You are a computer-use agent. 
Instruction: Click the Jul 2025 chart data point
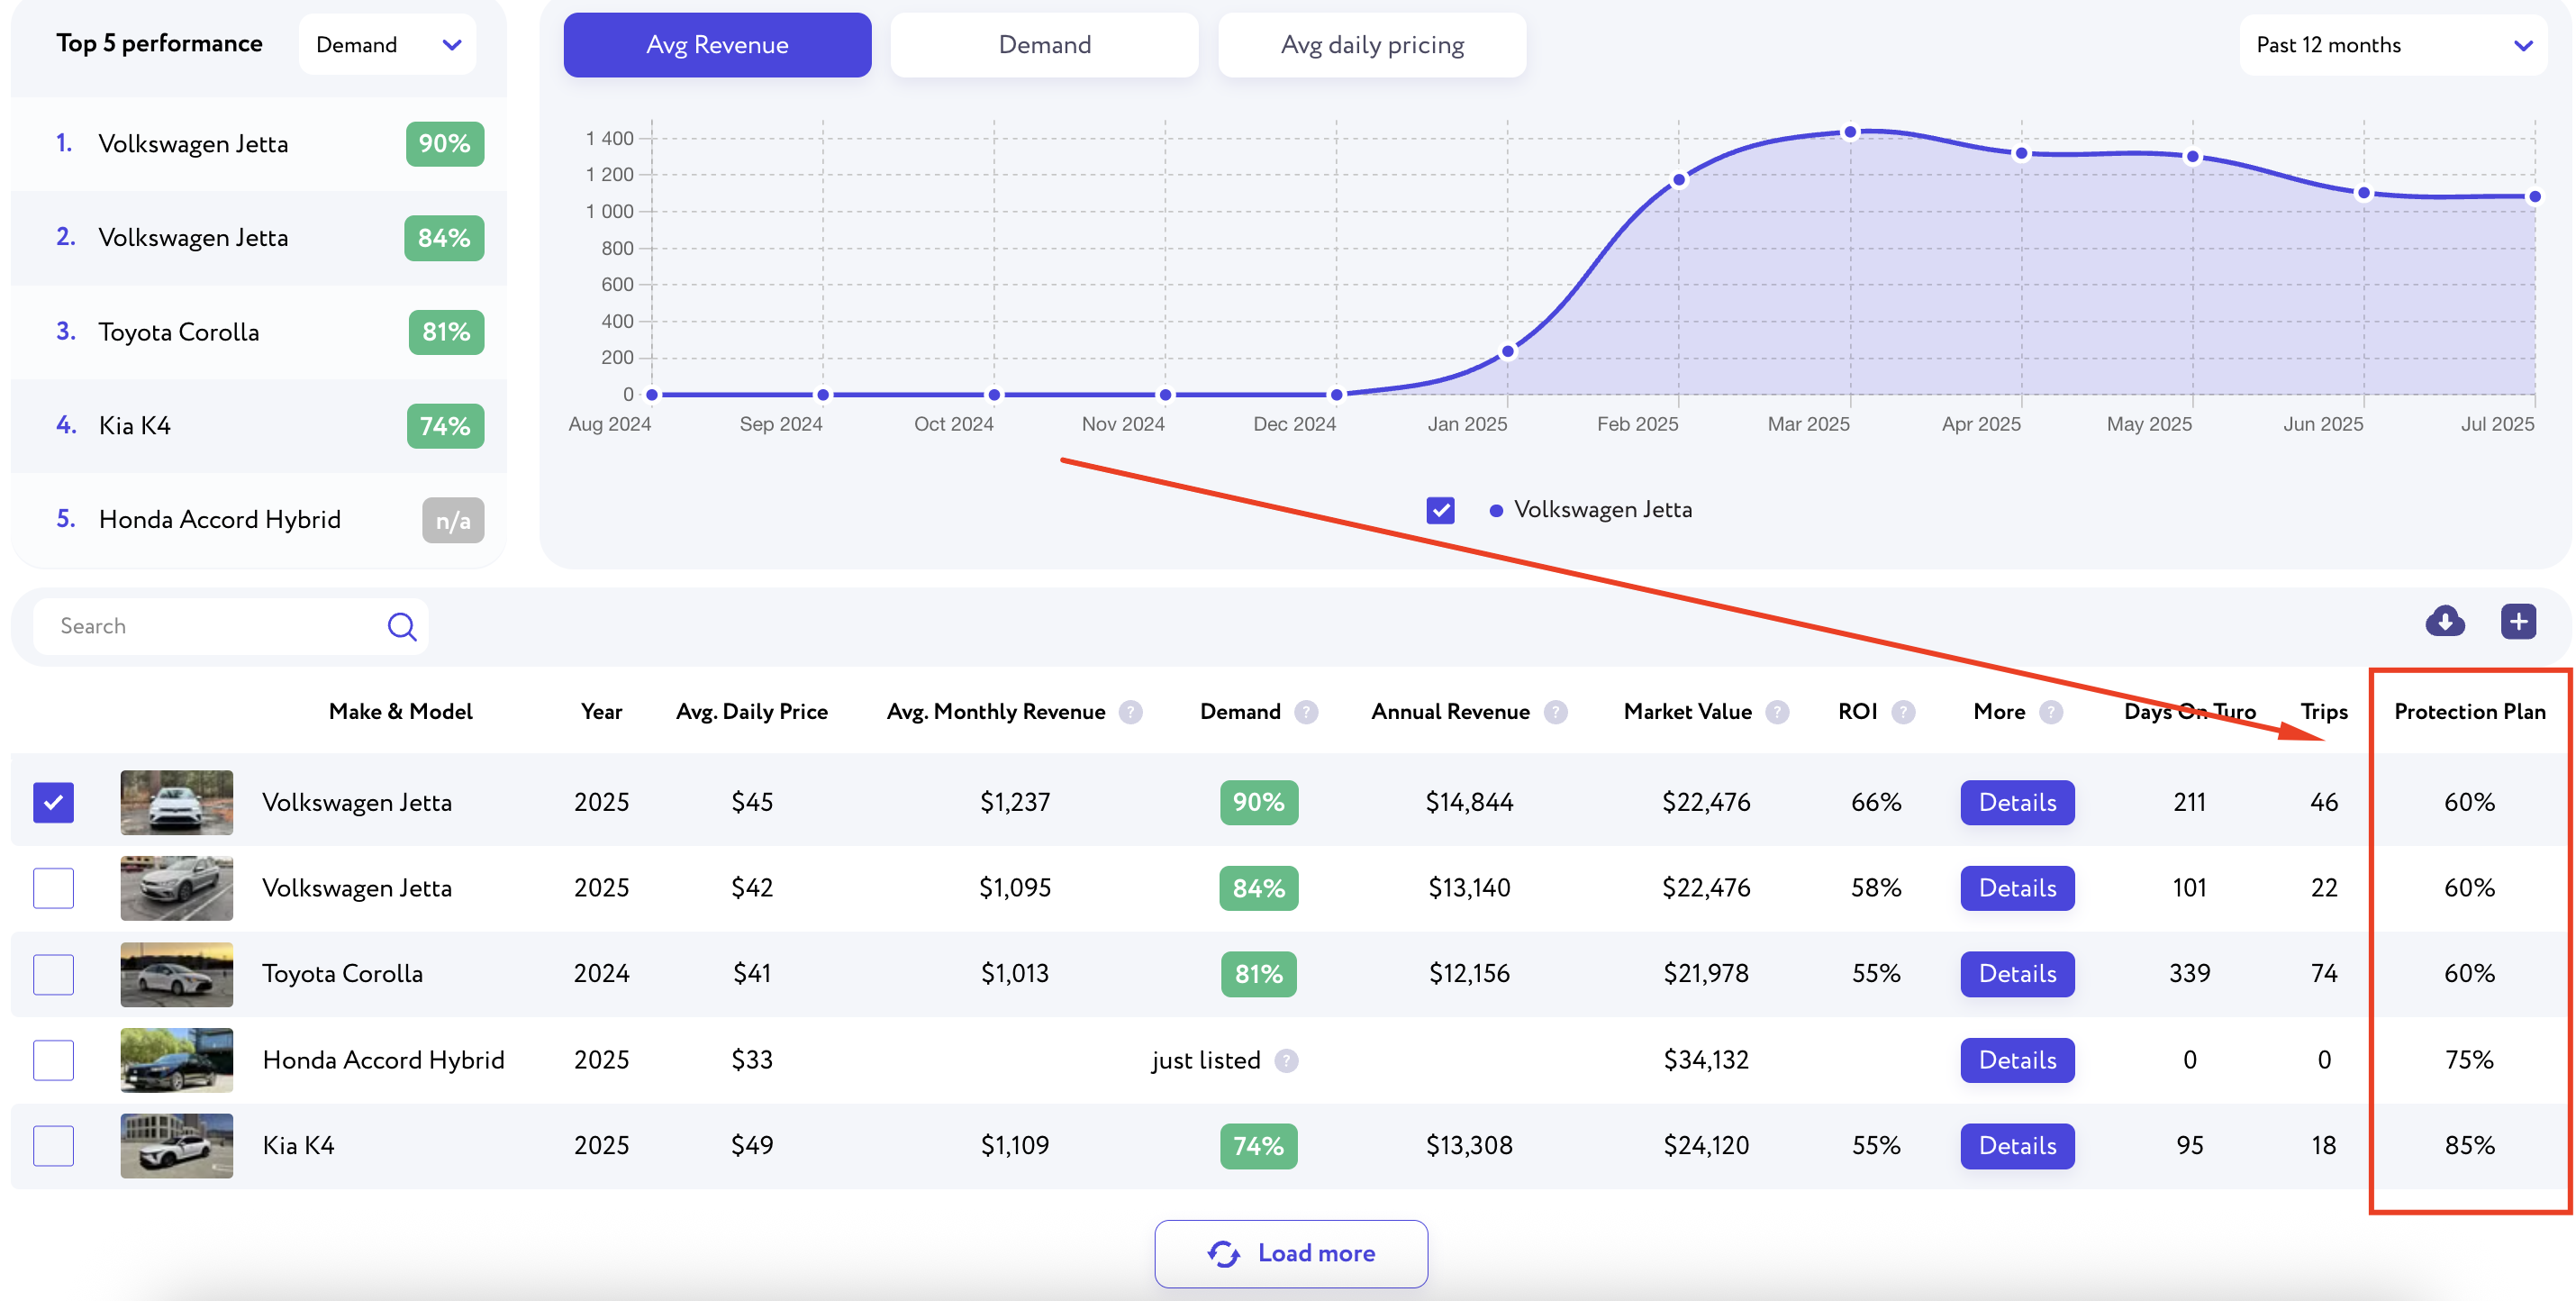(2534, 197)
